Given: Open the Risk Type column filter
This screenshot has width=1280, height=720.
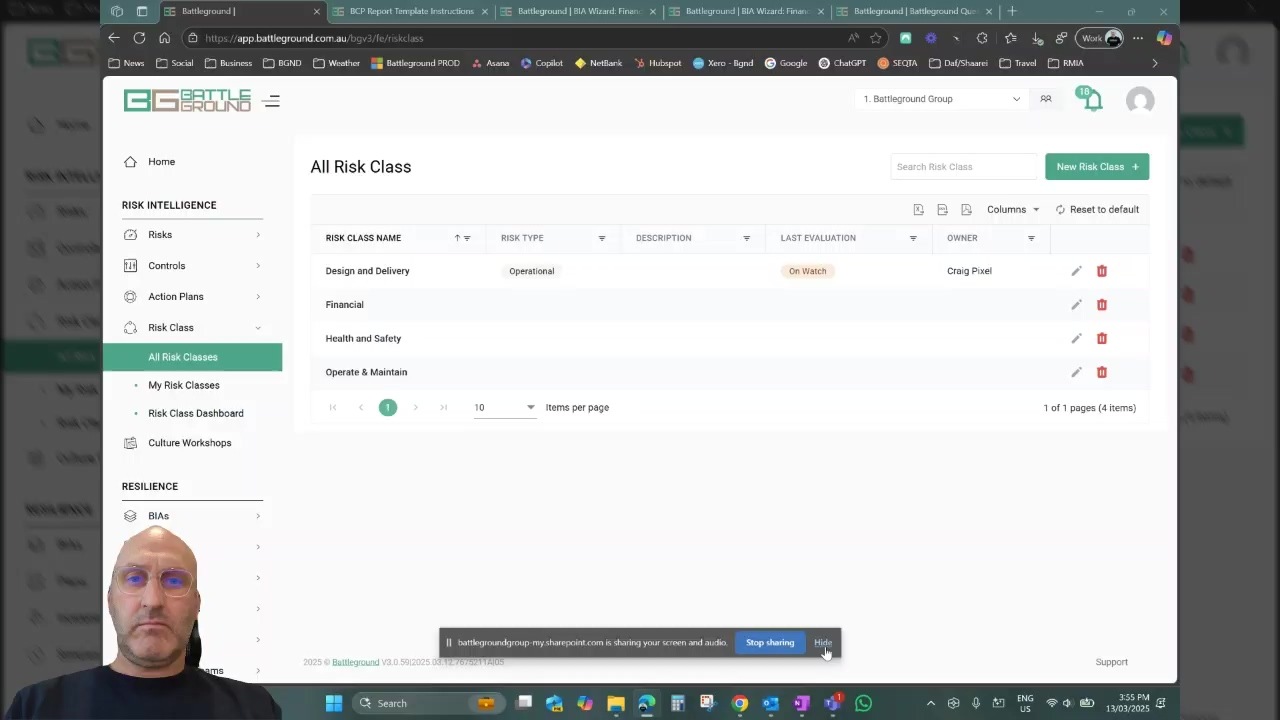Looking at the screenshot, I should (x=601, y=238).
